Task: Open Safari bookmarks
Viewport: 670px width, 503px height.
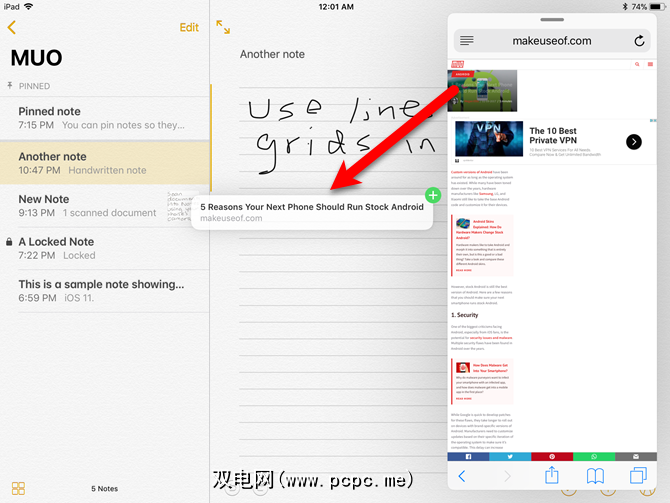Action: 595,476
